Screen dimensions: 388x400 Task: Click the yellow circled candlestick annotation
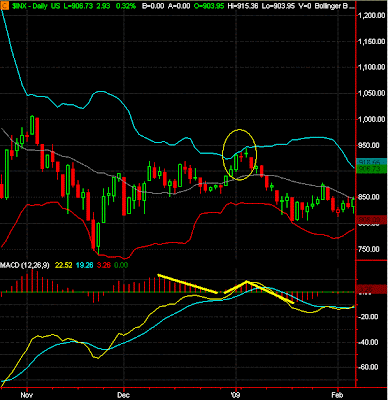[240, 155]
